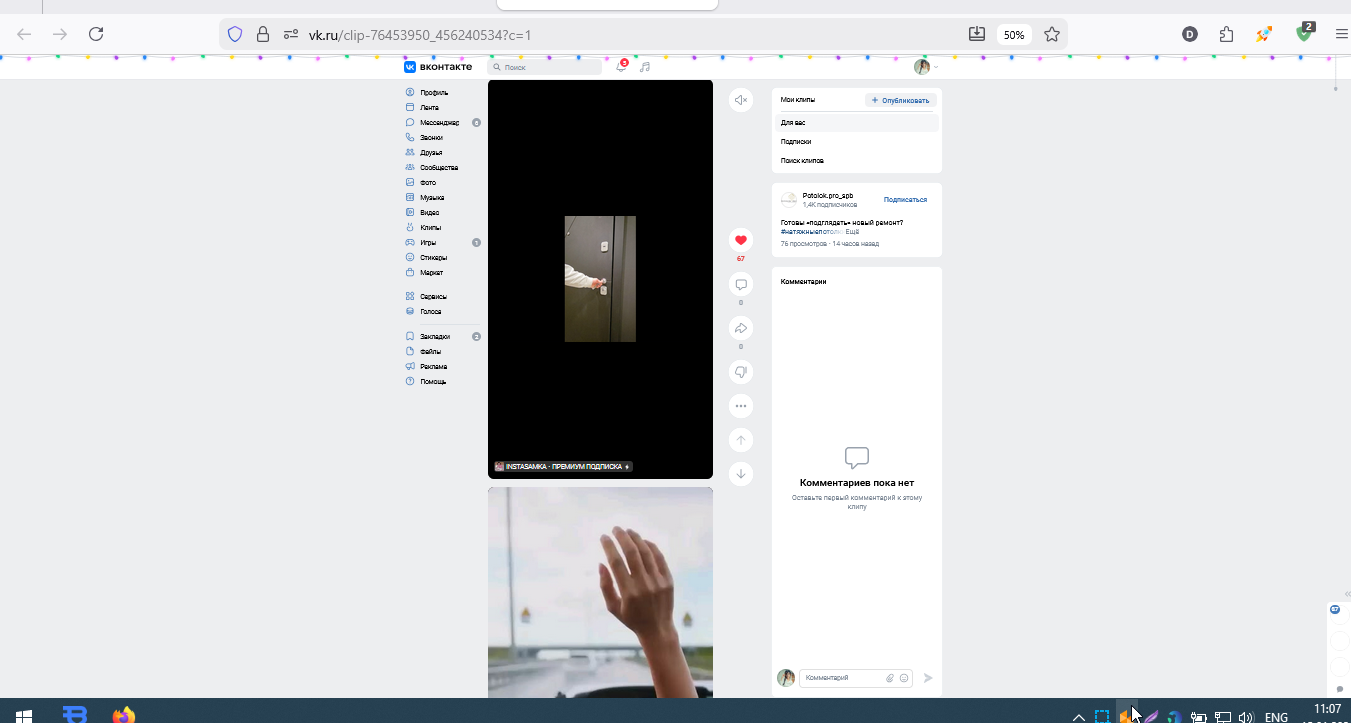Open Firefox from the taskbar

123,715
